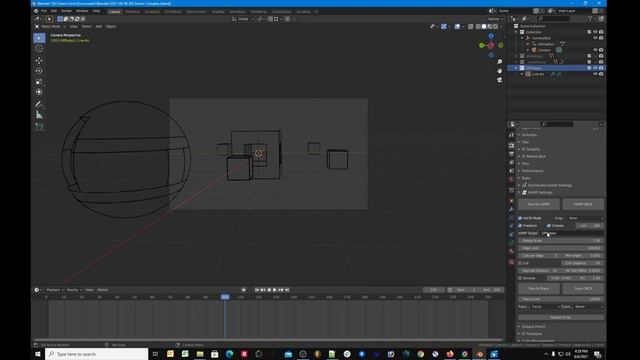Click the Turn On Trace button
The width and height of the screenshot is (640, 360).
[539, 289]
